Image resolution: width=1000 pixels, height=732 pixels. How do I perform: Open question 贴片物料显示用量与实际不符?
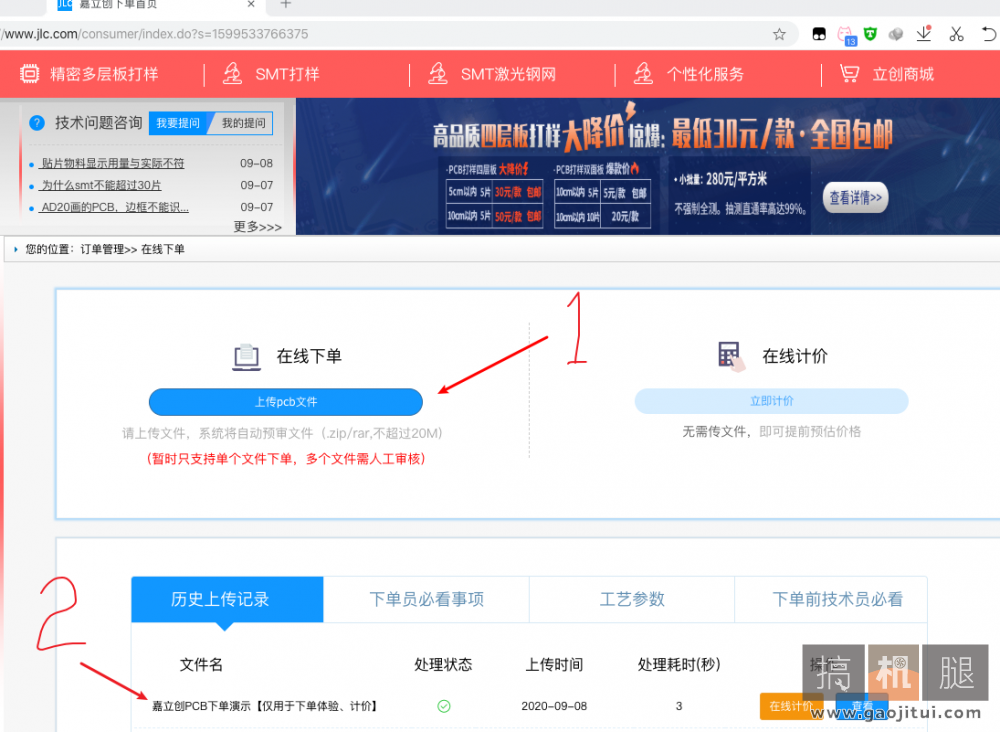112,163
